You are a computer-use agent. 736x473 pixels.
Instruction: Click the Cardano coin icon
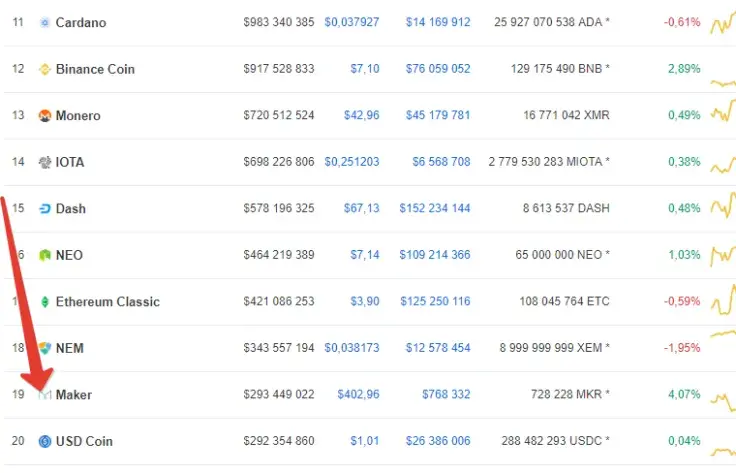(45, 22)
